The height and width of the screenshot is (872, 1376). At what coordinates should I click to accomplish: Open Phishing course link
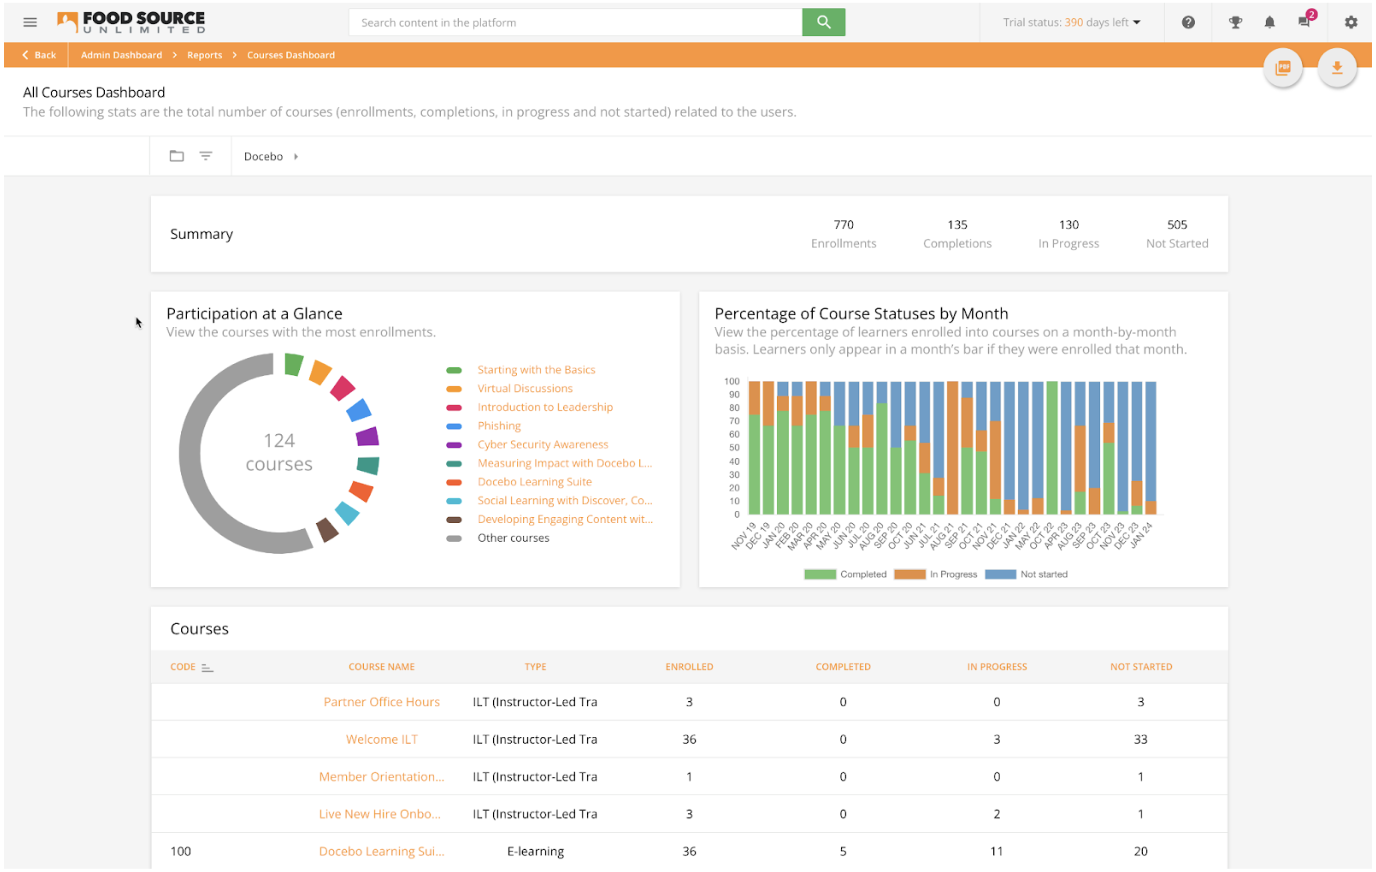click(x=499, y=426)
